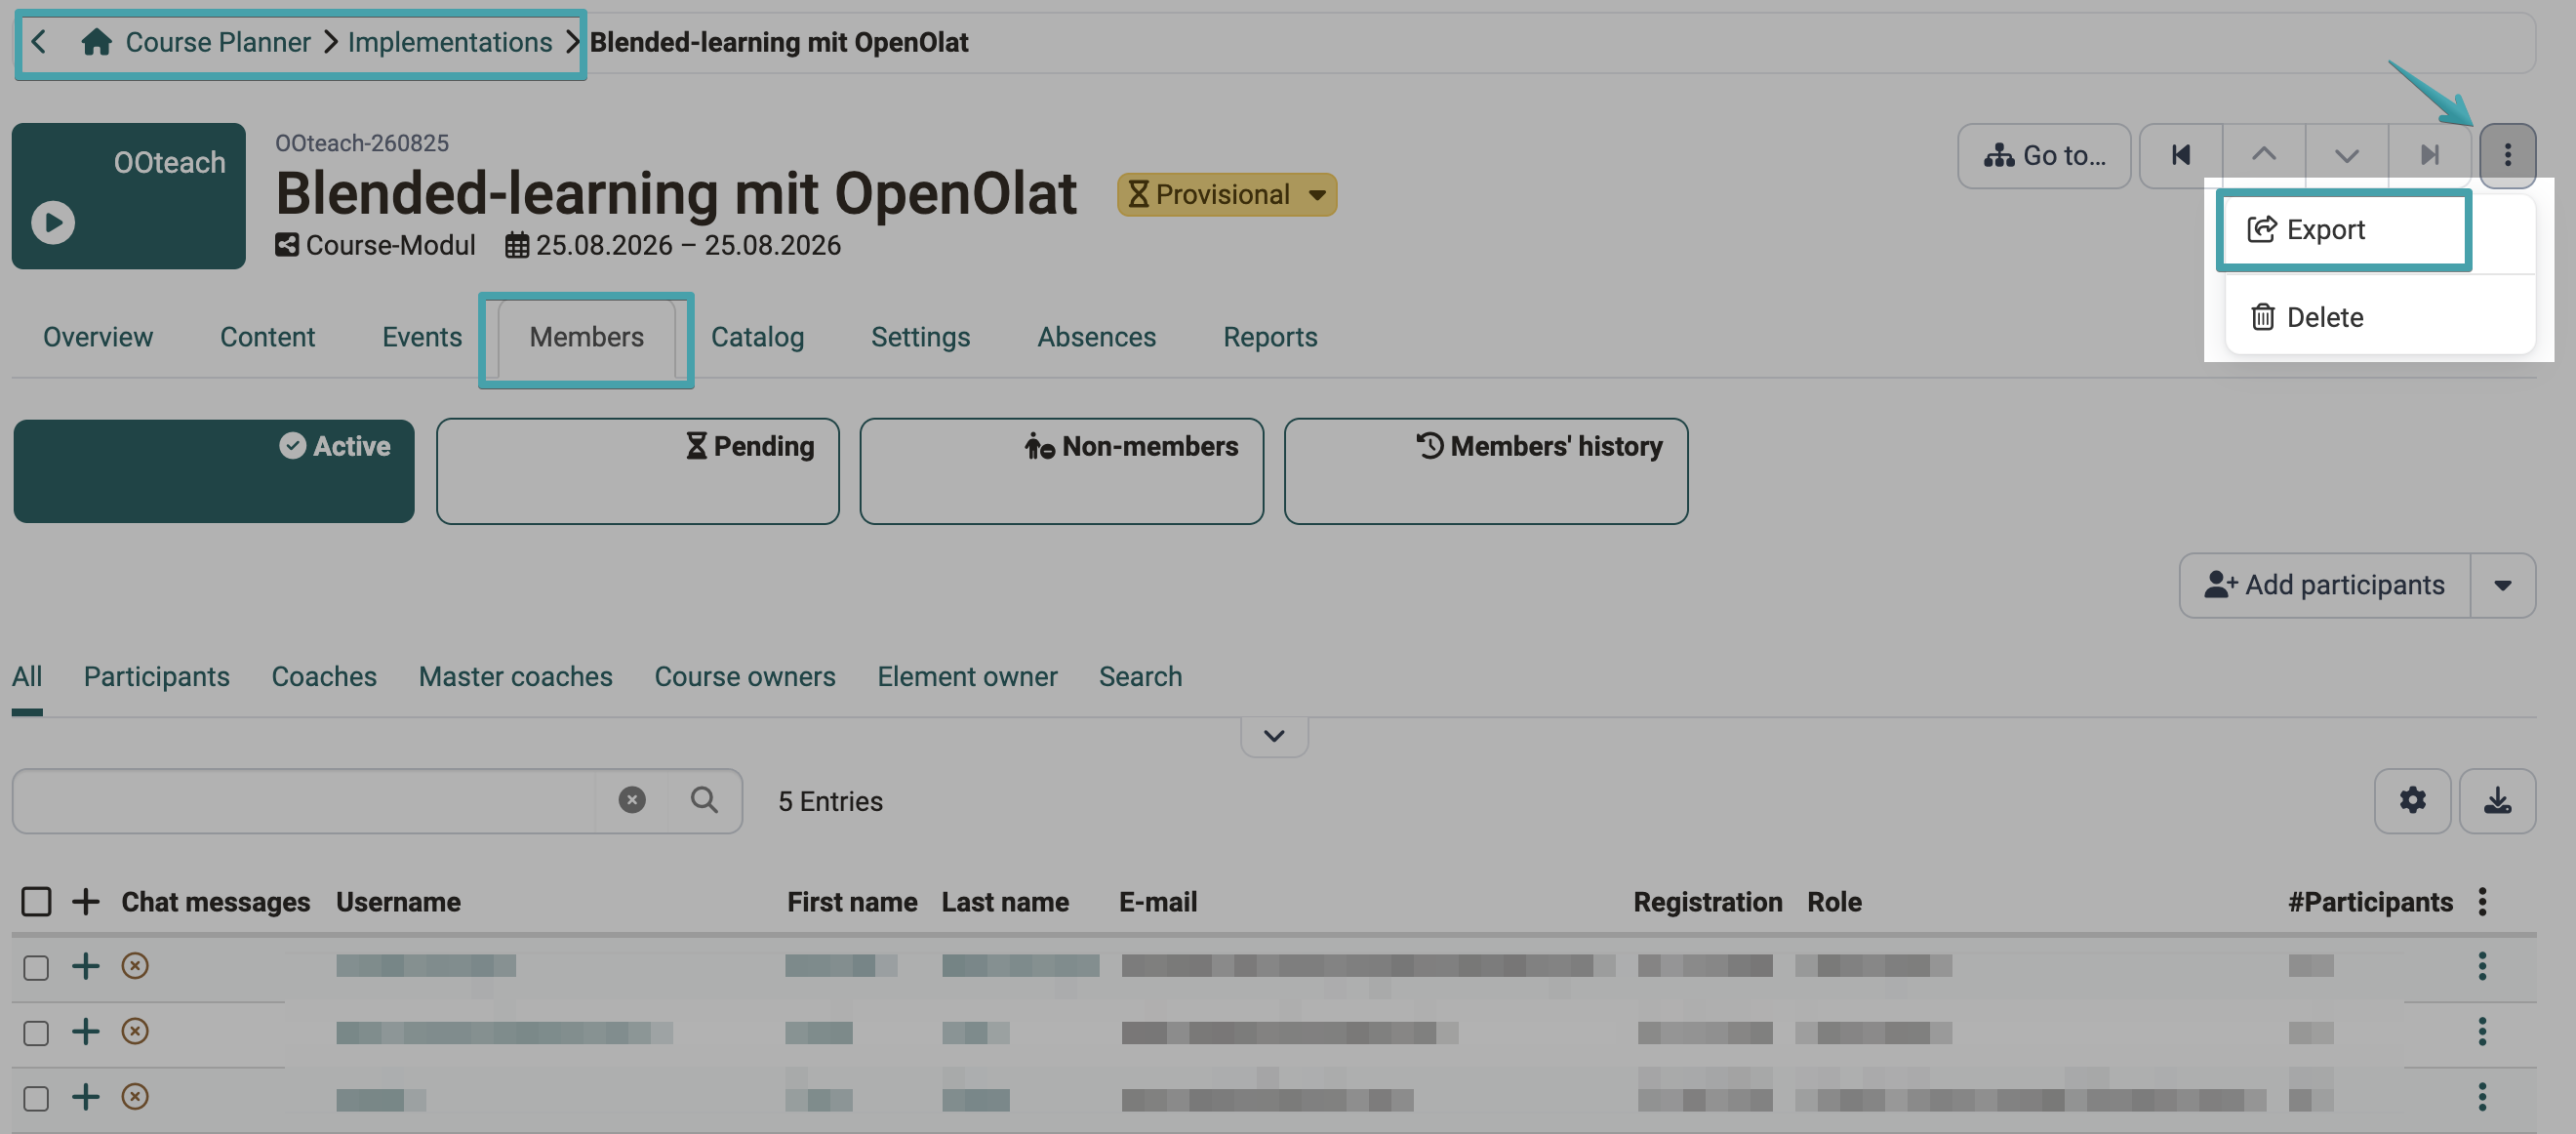Go to next element down arrow
Viewport: 2576px width, 1134px height.
(2347, 155)
